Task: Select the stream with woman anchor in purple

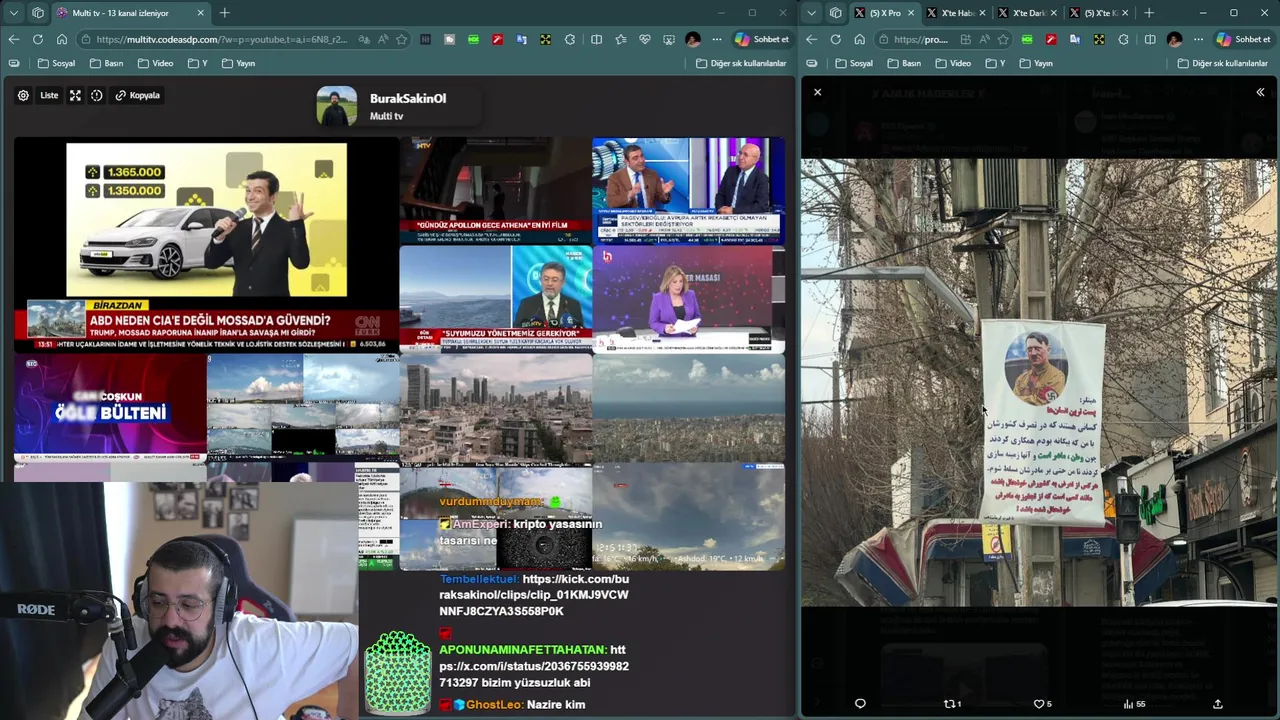Action: pos(688,300)
